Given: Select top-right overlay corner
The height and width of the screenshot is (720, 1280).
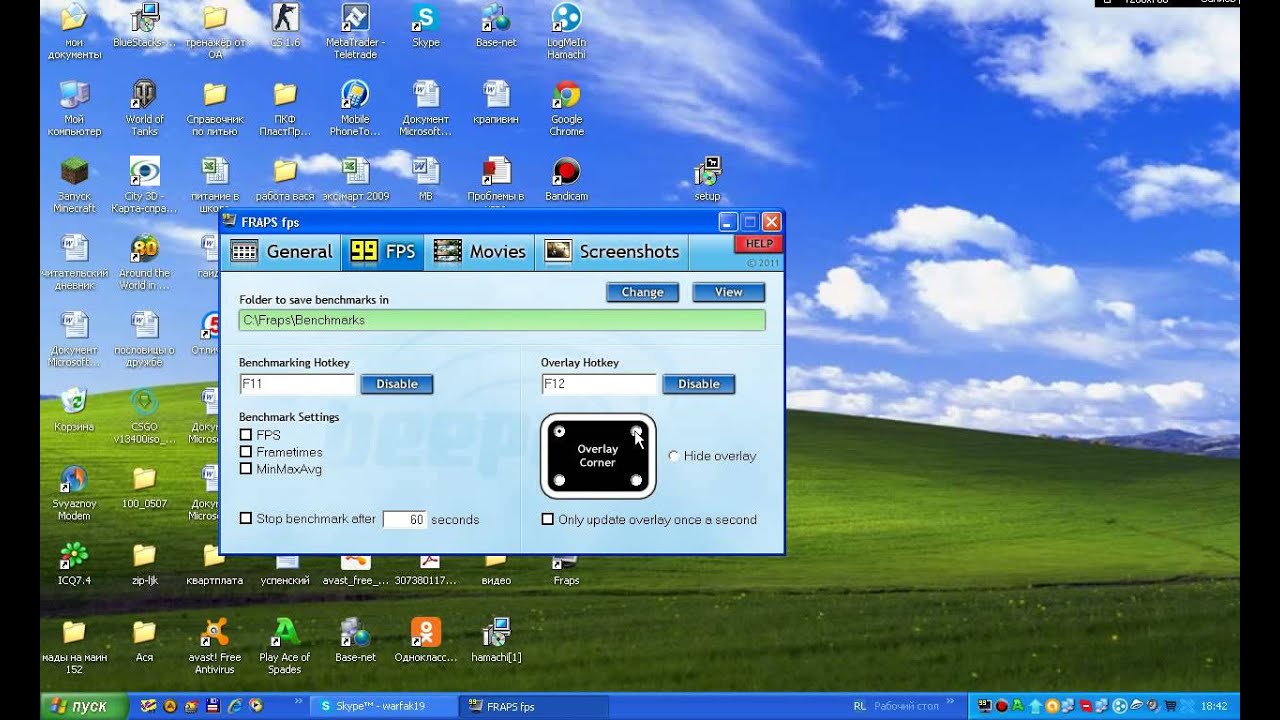Looking at the screenshot, I should [x=636, y=431].
